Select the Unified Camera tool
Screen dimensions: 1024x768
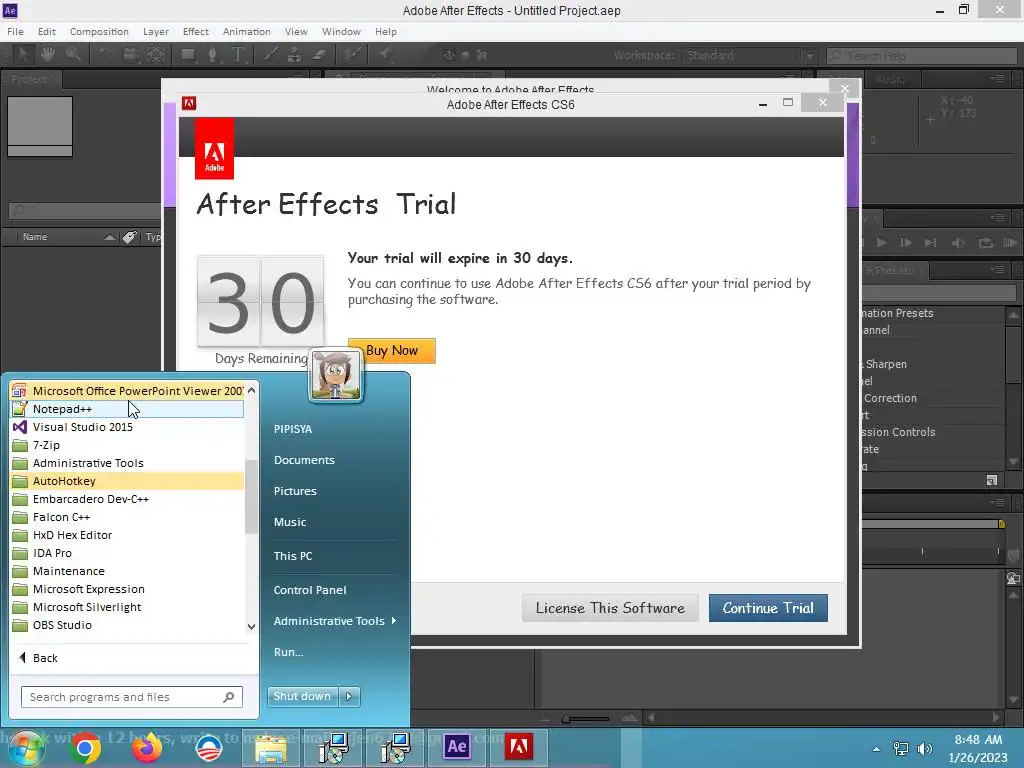coord(130,55)
